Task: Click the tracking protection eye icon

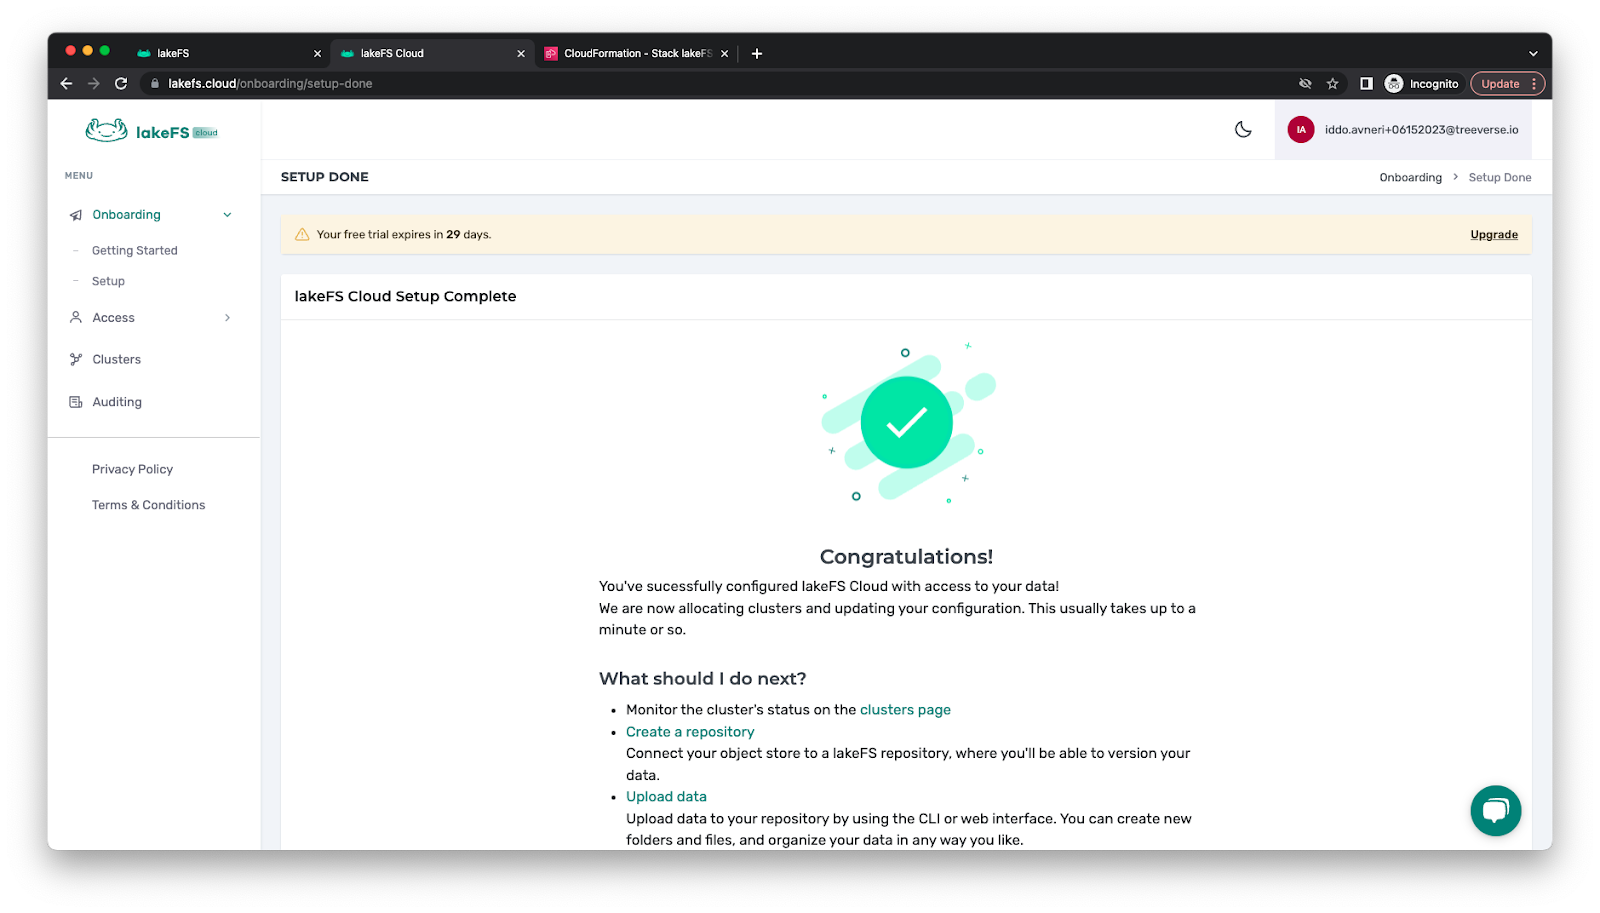Action: coord(1305,84)
